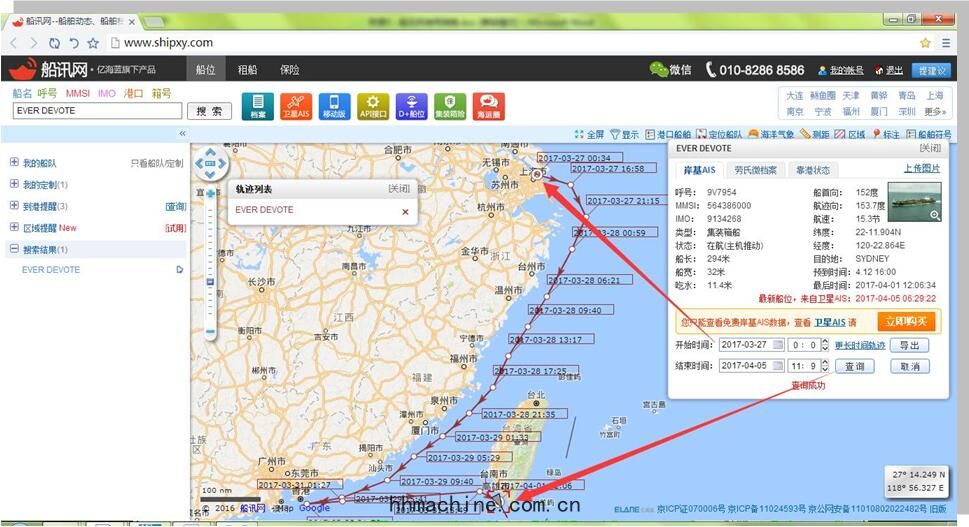Open the 船舶符号 ship symbols legend

click(929, 134)
